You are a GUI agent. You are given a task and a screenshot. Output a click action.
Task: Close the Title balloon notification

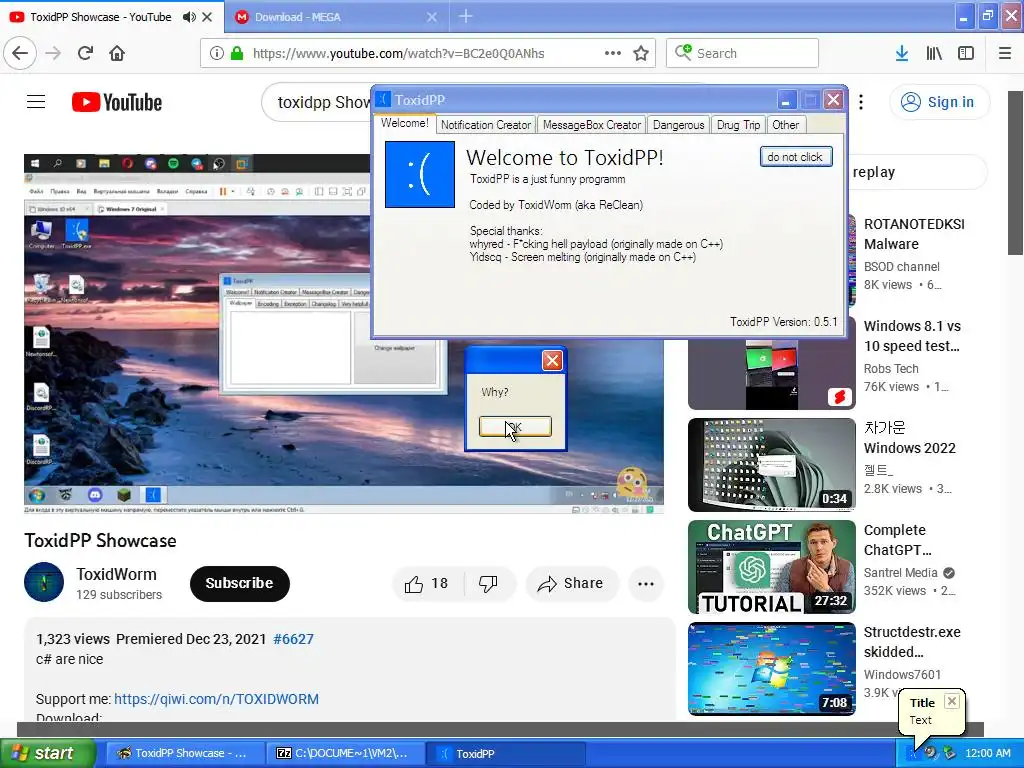(x=952, y=701)
